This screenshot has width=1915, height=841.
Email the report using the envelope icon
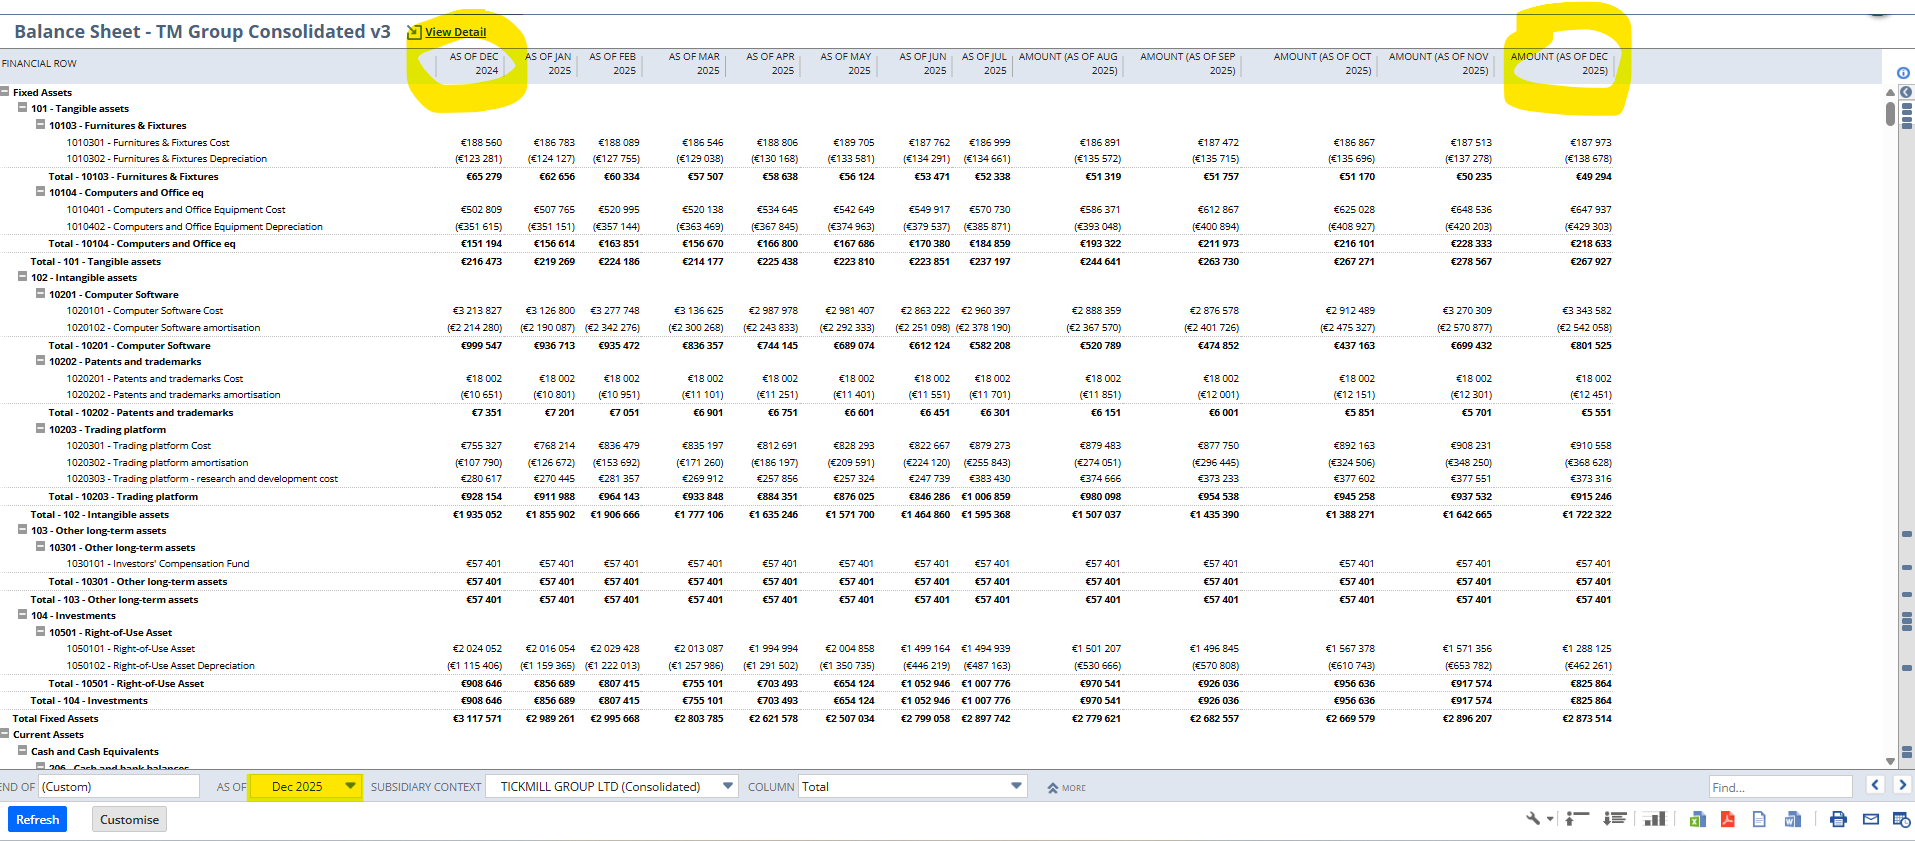(1871, 819)
